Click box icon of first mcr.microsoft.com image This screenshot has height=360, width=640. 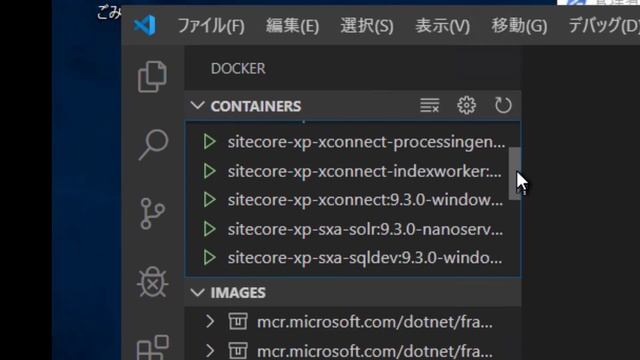(x=238, y=322)
